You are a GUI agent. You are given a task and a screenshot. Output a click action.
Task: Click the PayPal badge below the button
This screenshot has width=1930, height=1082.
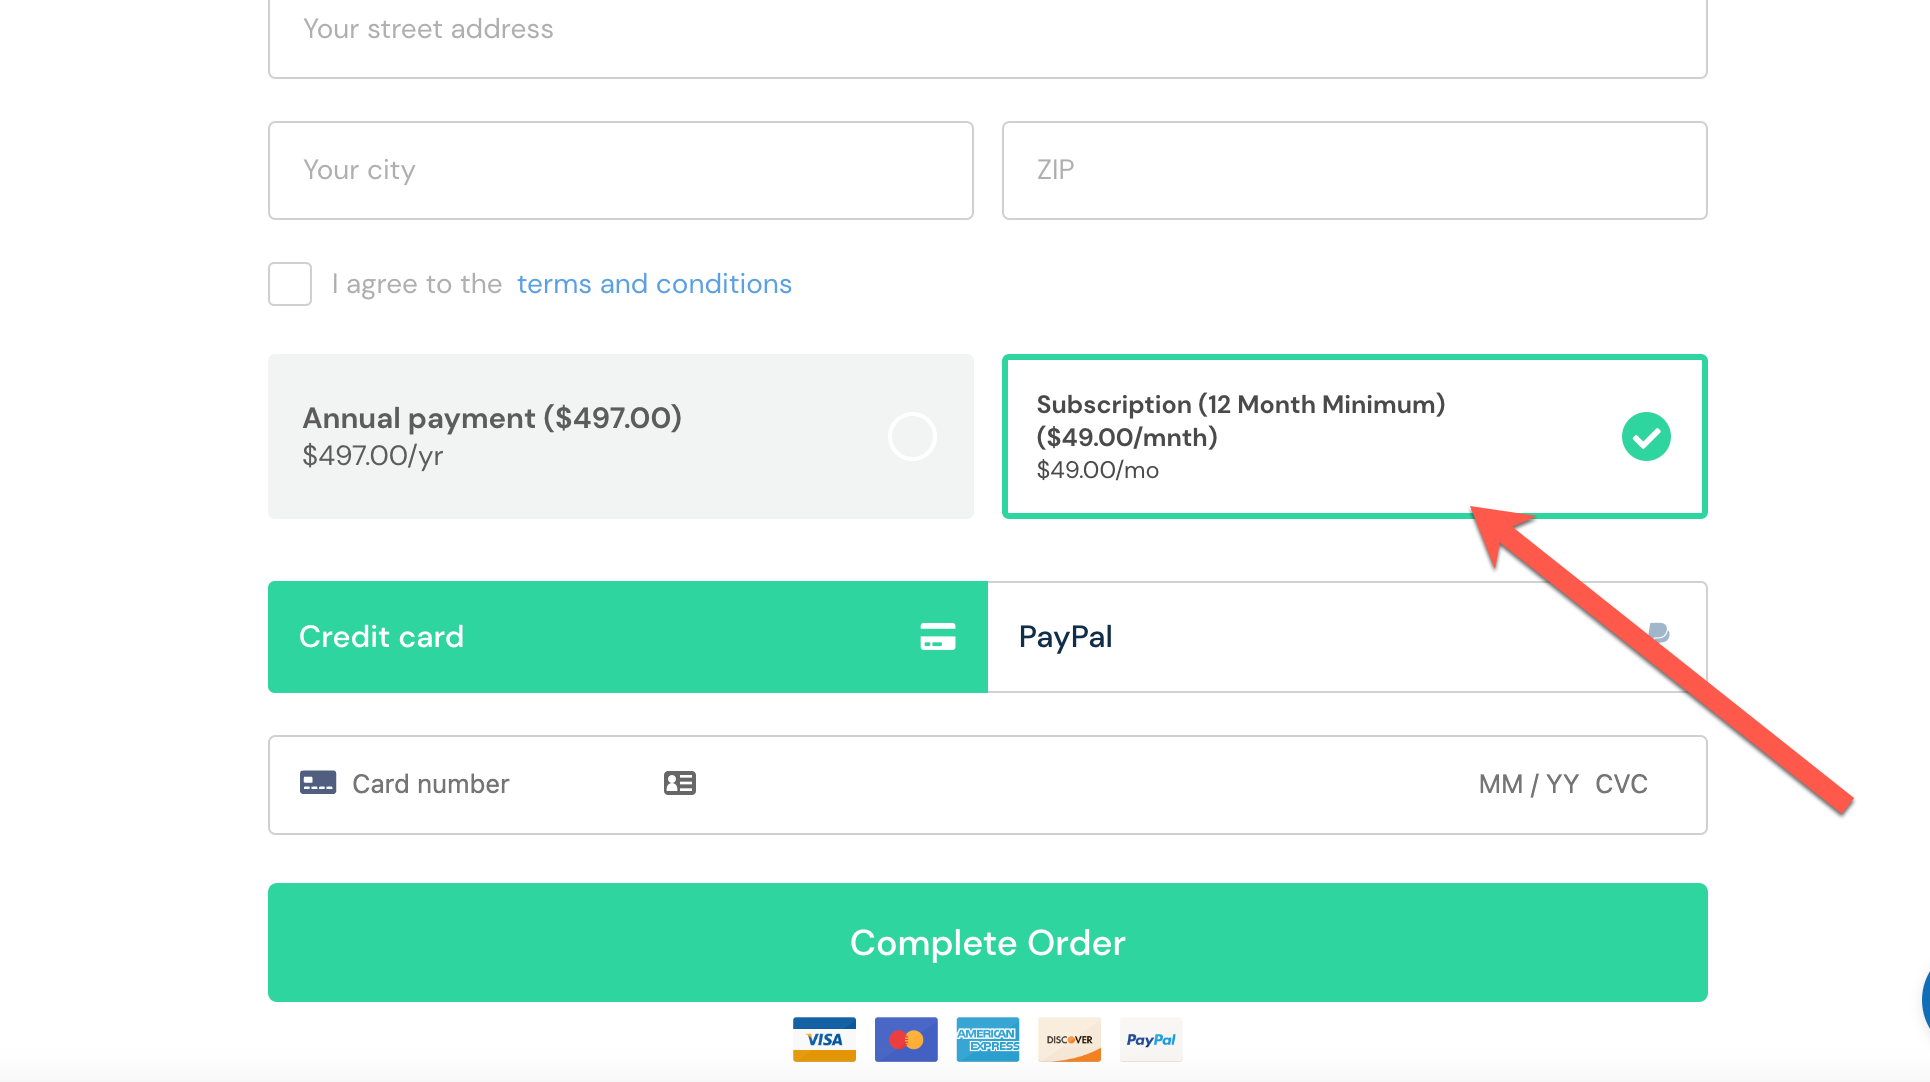[1151, 1039]
